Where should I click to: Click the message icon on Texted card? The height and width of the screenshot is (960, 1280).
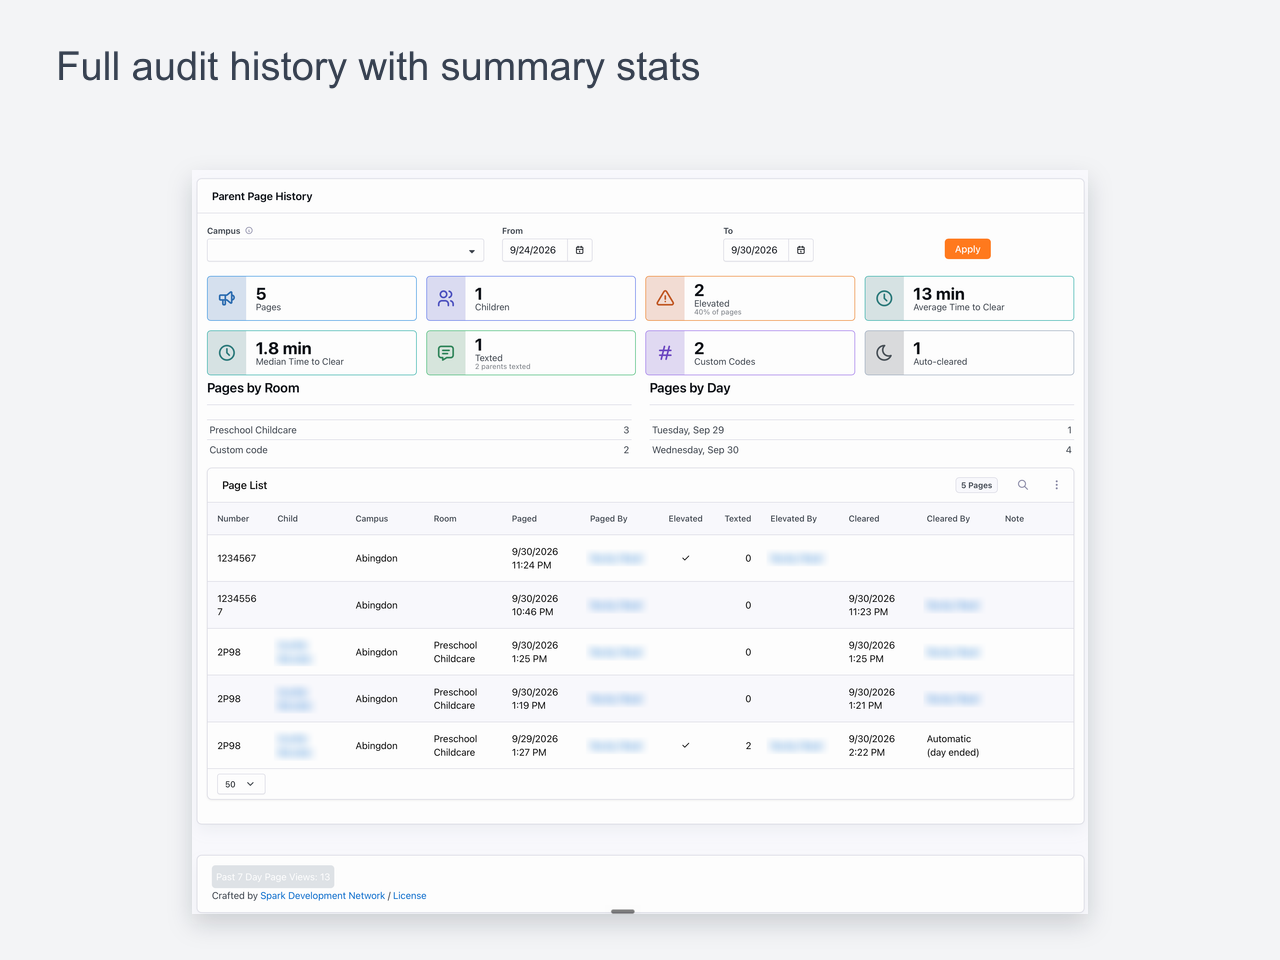pos(446,353)
